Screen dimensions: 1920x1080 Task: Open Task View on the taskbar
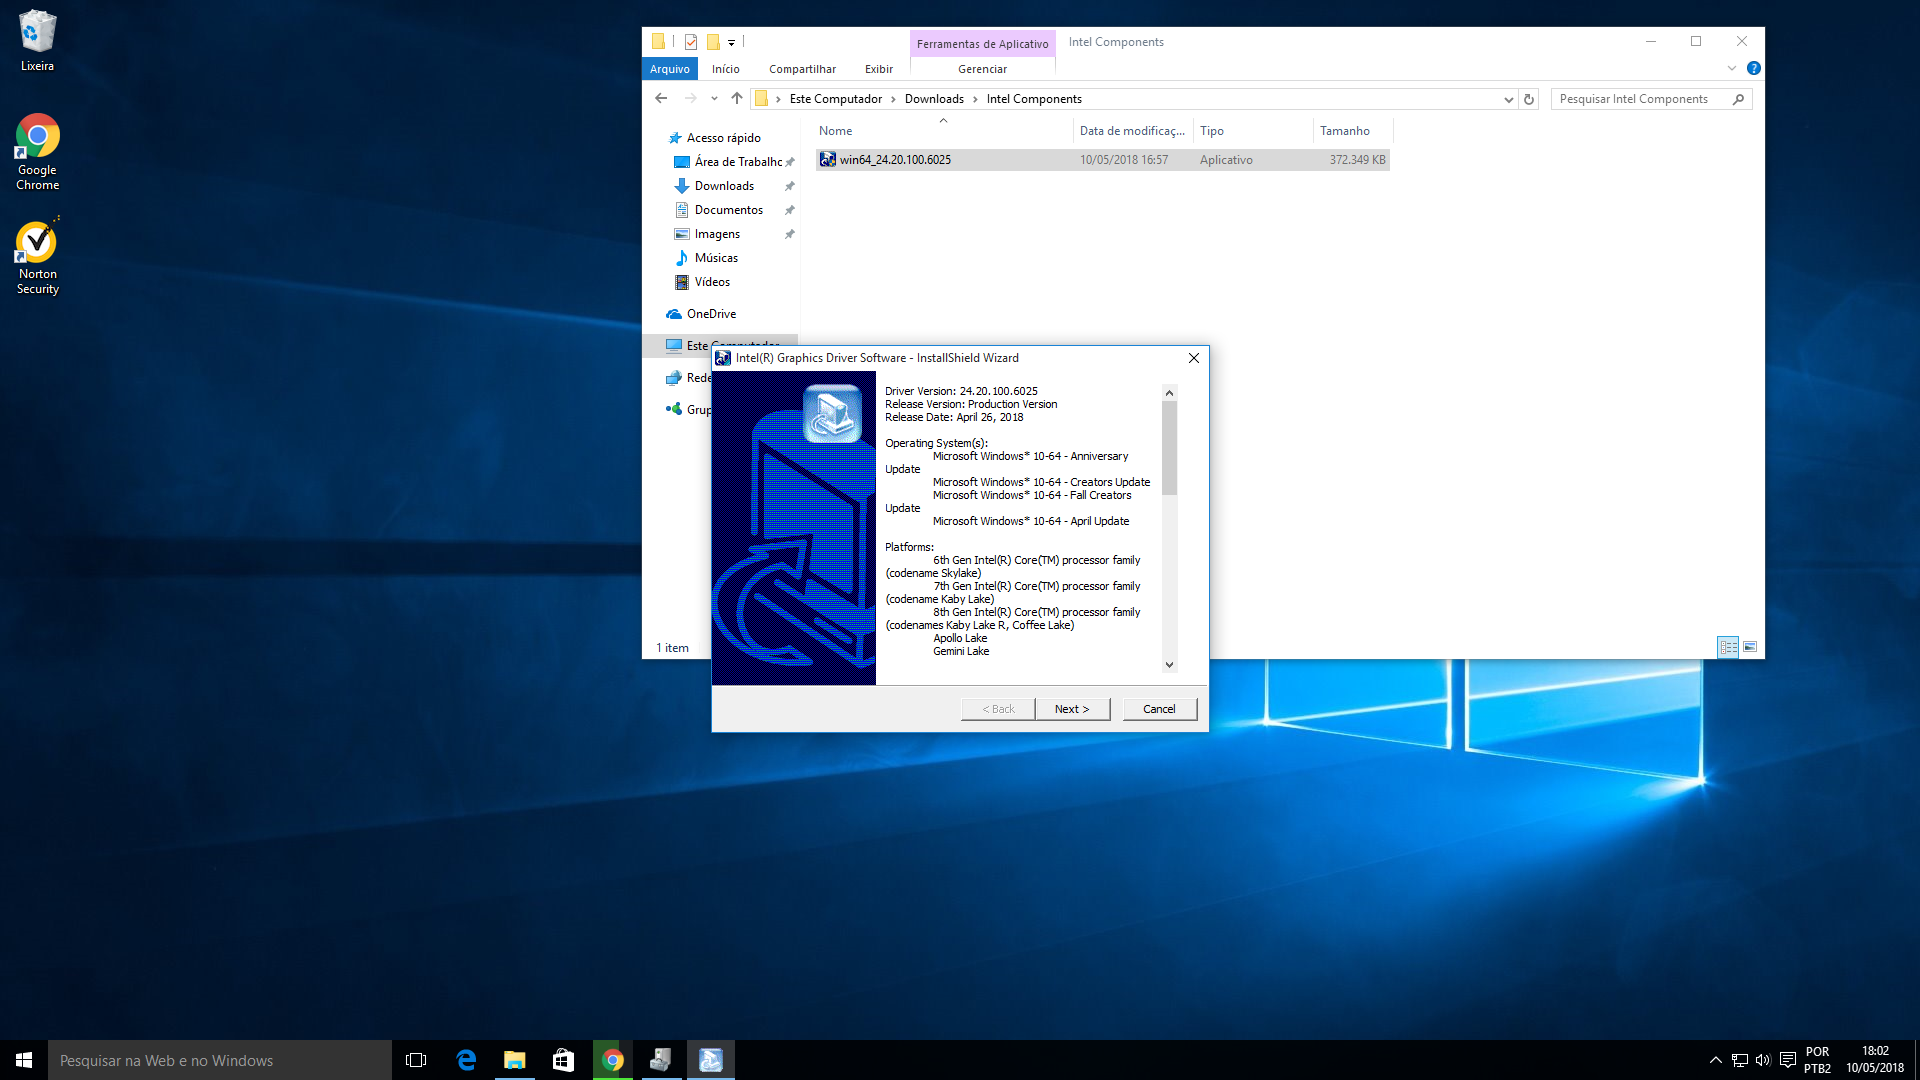pyautogui.click(x=416, y=1060)
